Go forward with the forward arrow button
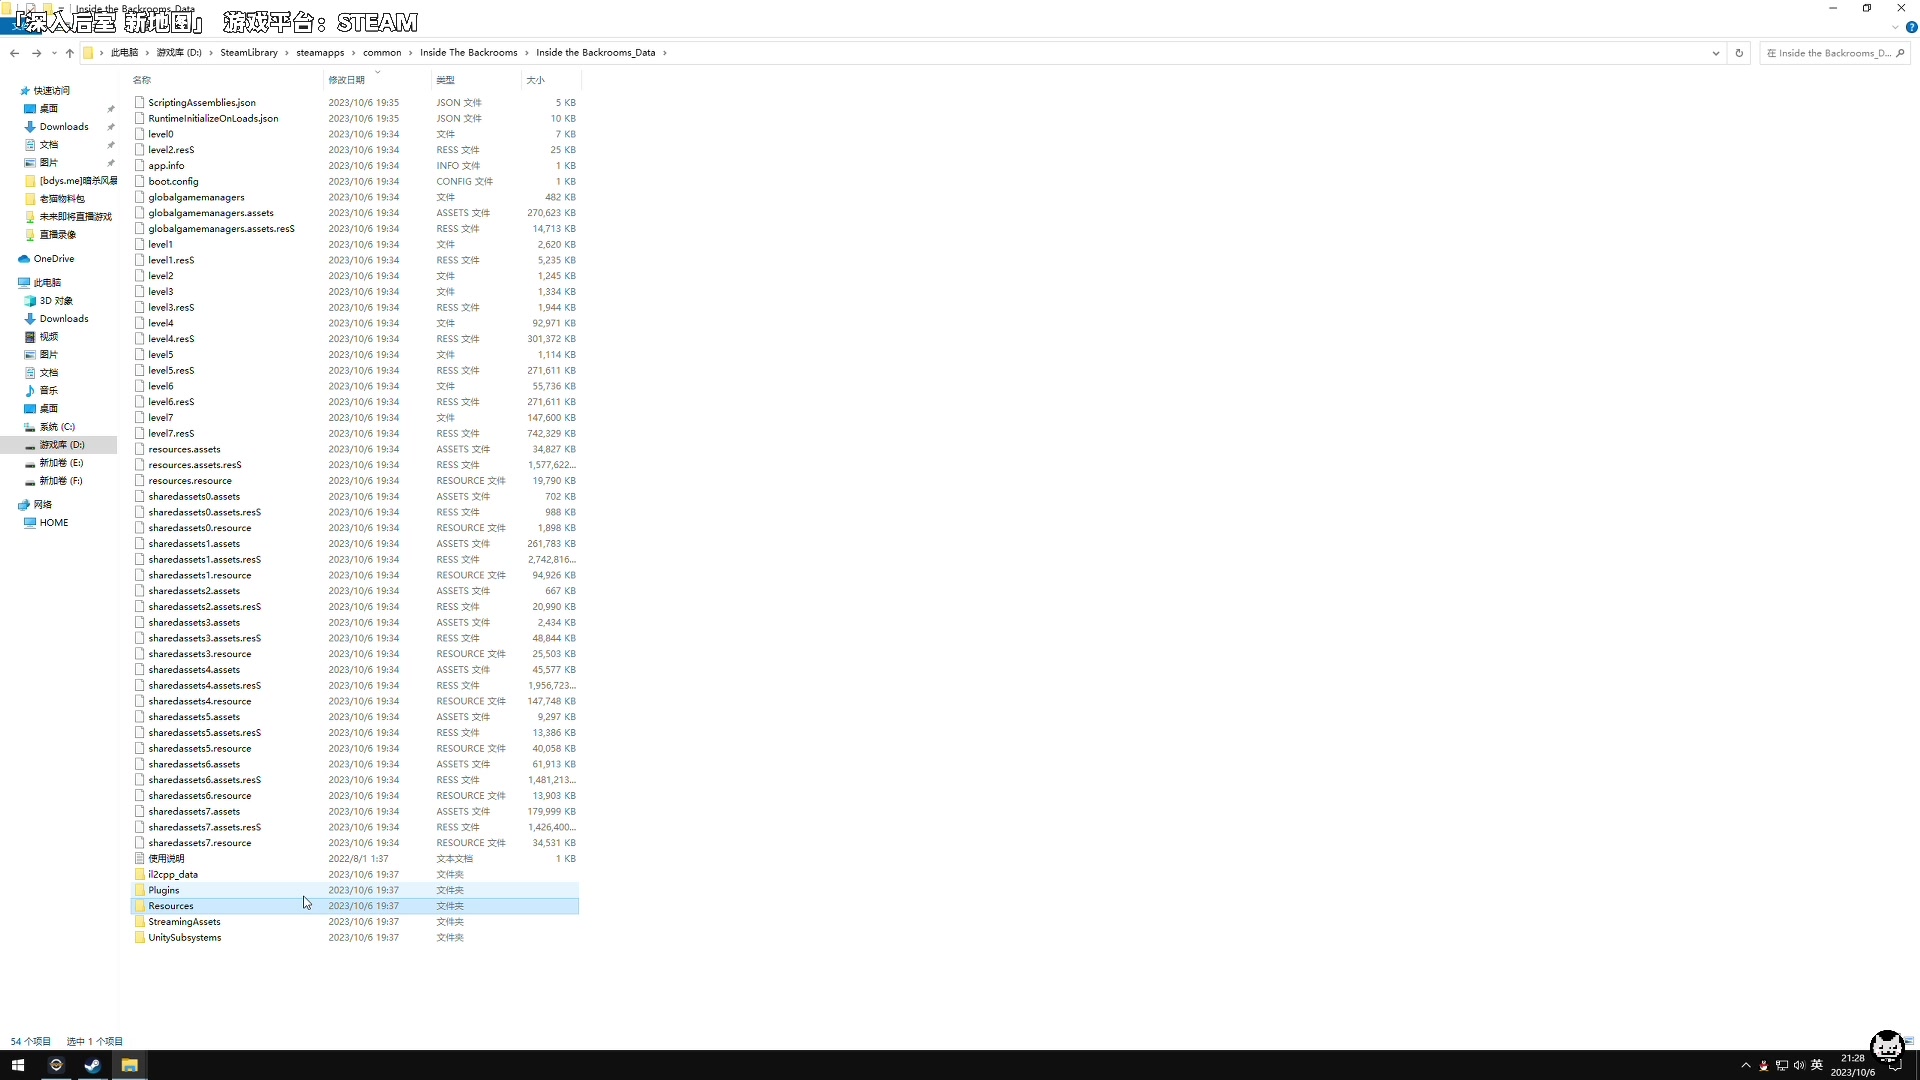This screenshot has width=1920, height=1080. (37, 53)
